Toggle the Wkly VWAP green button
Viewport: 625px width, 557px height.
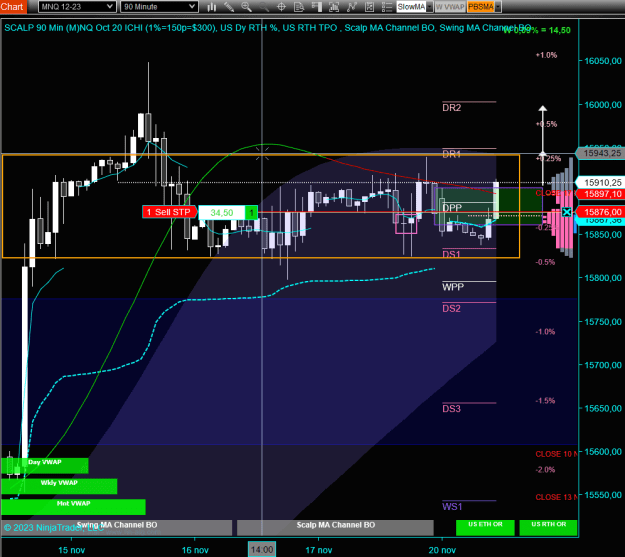point(59,486)
